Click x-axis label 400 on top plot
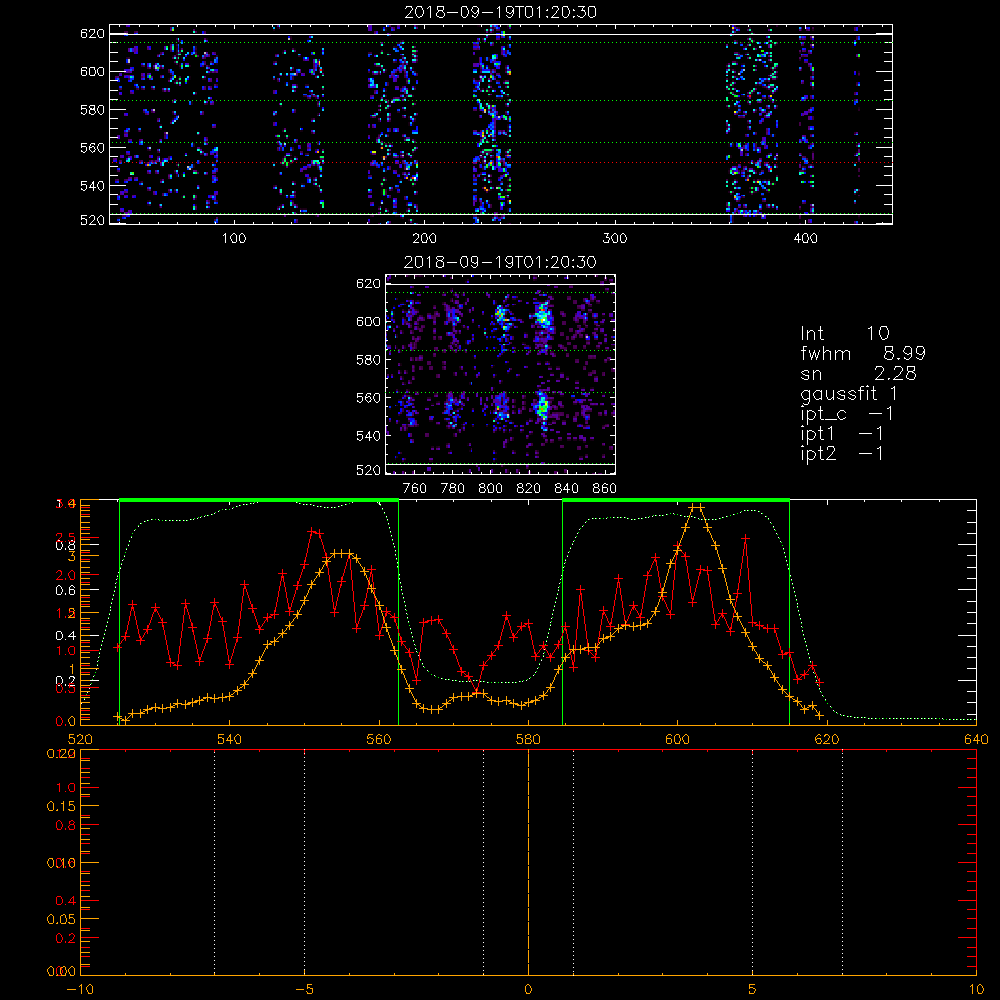Screen dimensions: 1000x1000 [805, 239]
